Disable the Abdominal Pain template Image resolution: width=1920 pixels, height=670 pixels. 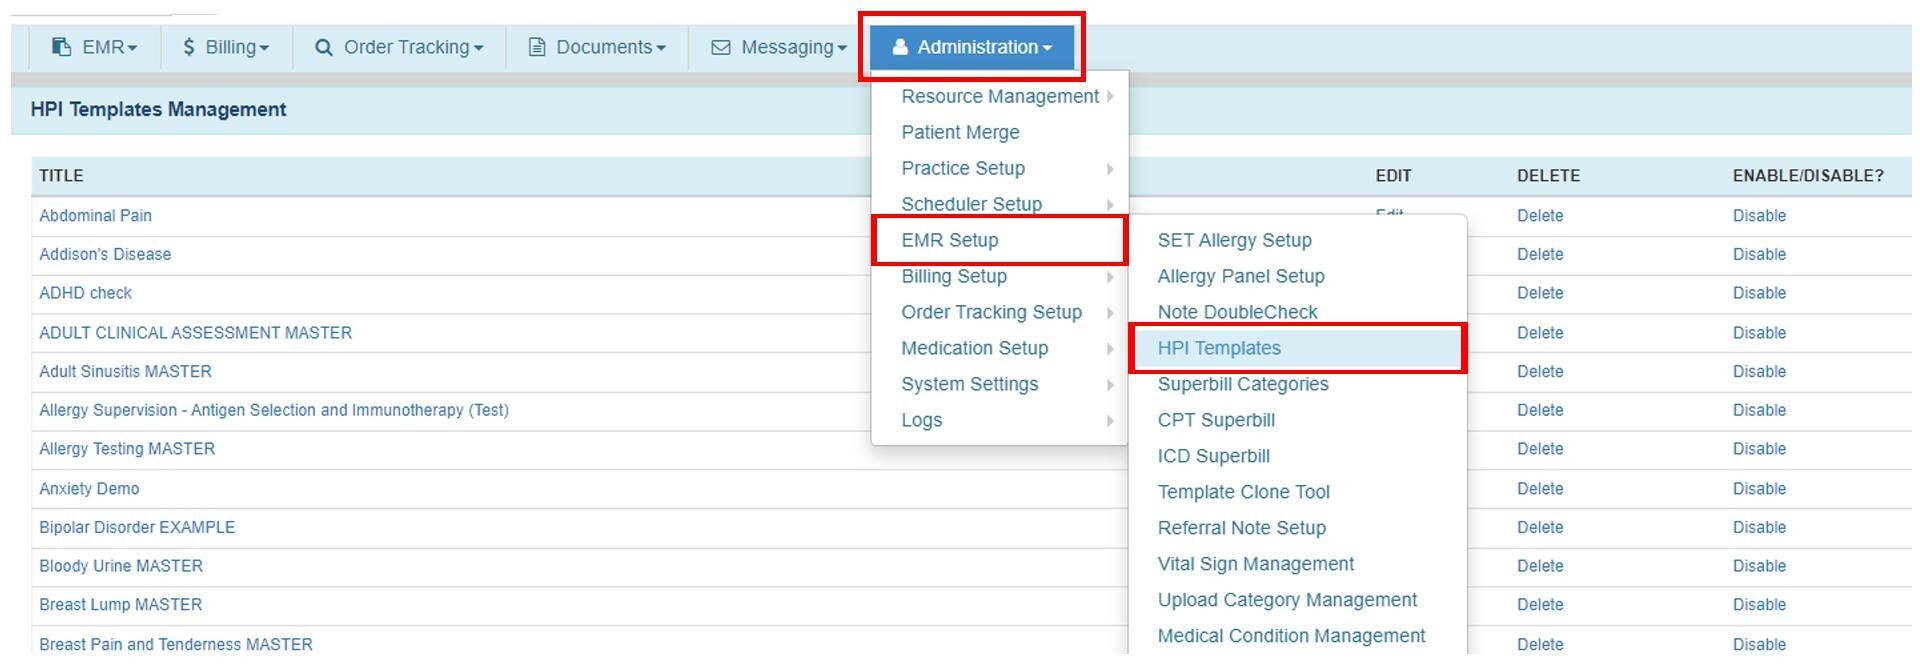click(x=1759, y=216)
